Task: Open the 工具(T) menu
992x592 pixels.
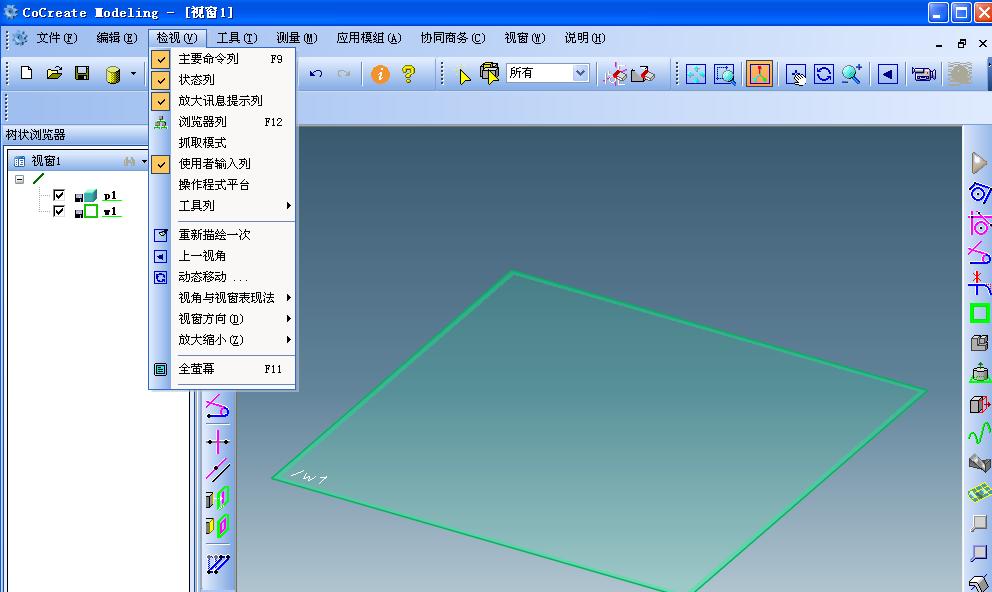Action: [x=237, y=38]
